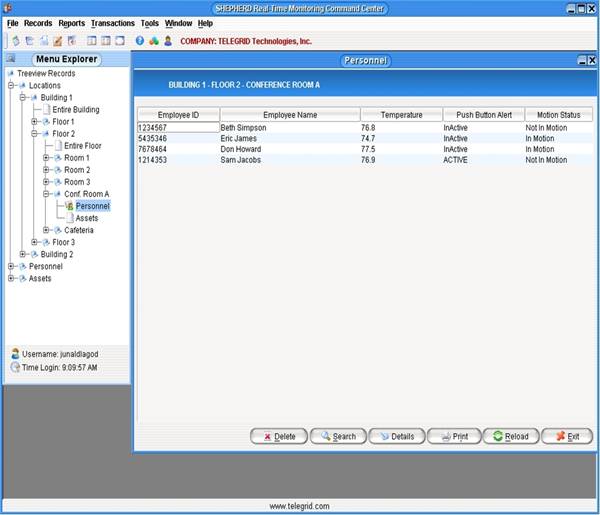The image size is (600, 515).
Task: Select the Assets item under Conf. Room A
Action: 87,218
